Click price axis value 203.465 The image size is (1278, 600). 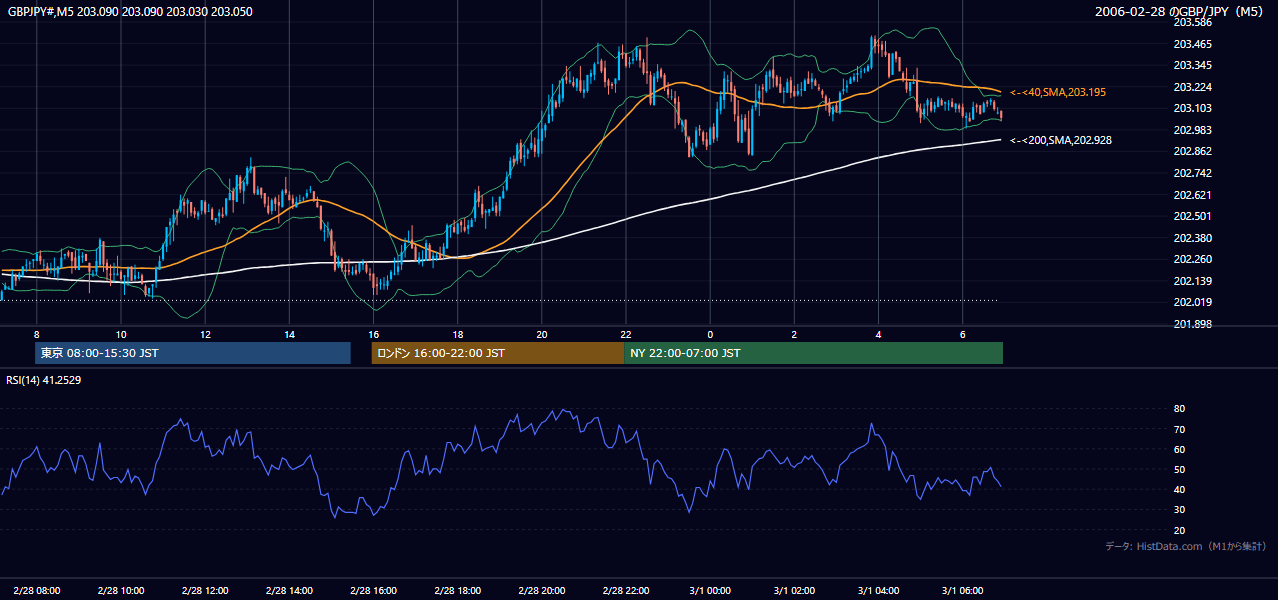pos(1192,44)
